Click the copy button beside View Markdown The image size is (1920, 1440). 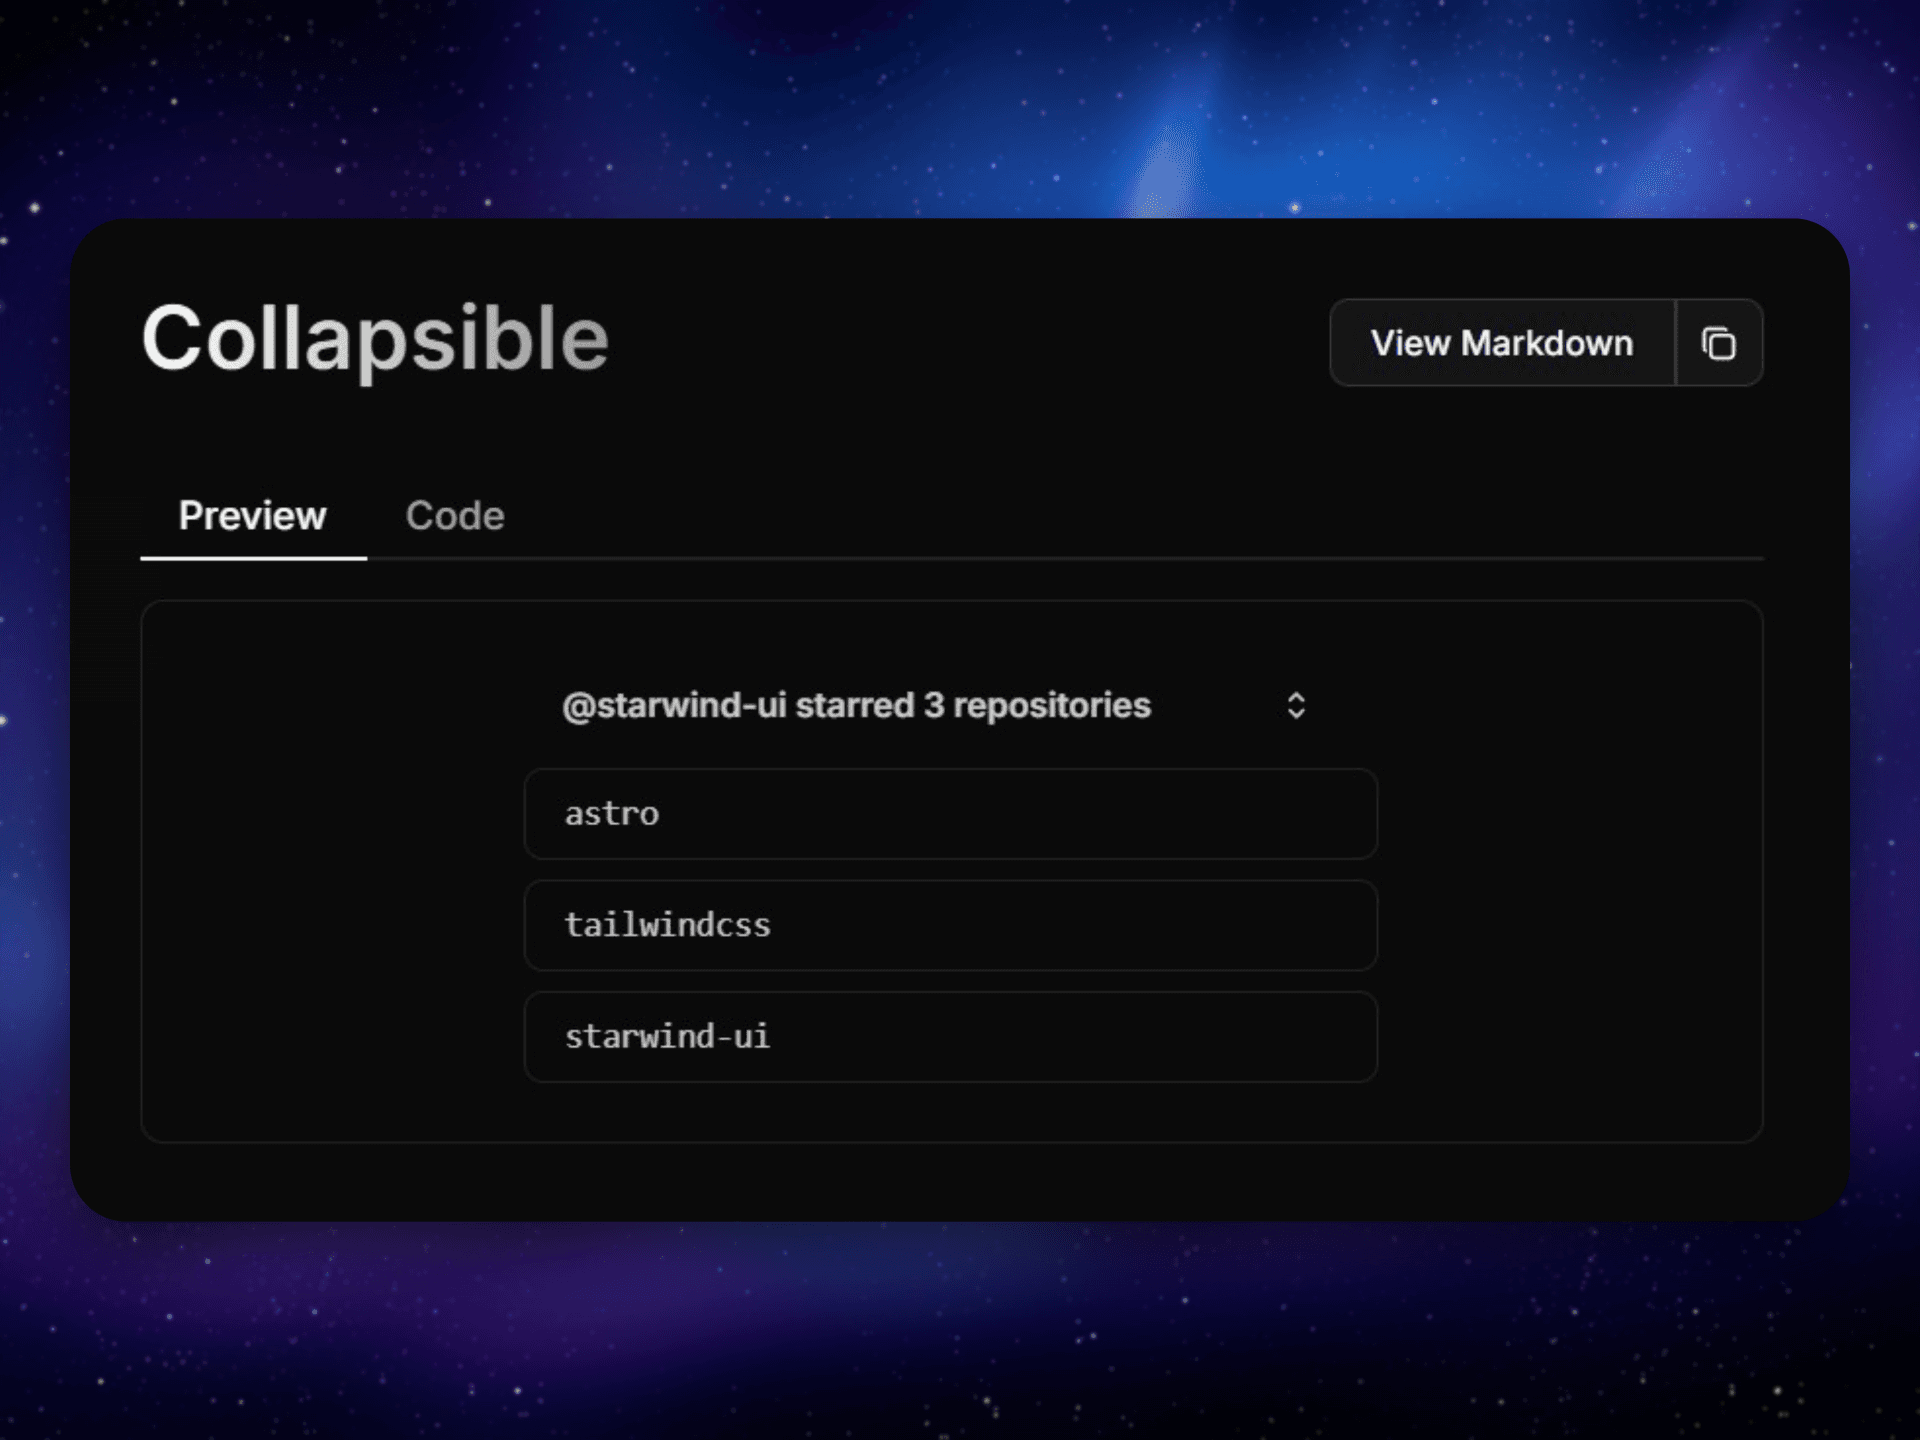1719,343
